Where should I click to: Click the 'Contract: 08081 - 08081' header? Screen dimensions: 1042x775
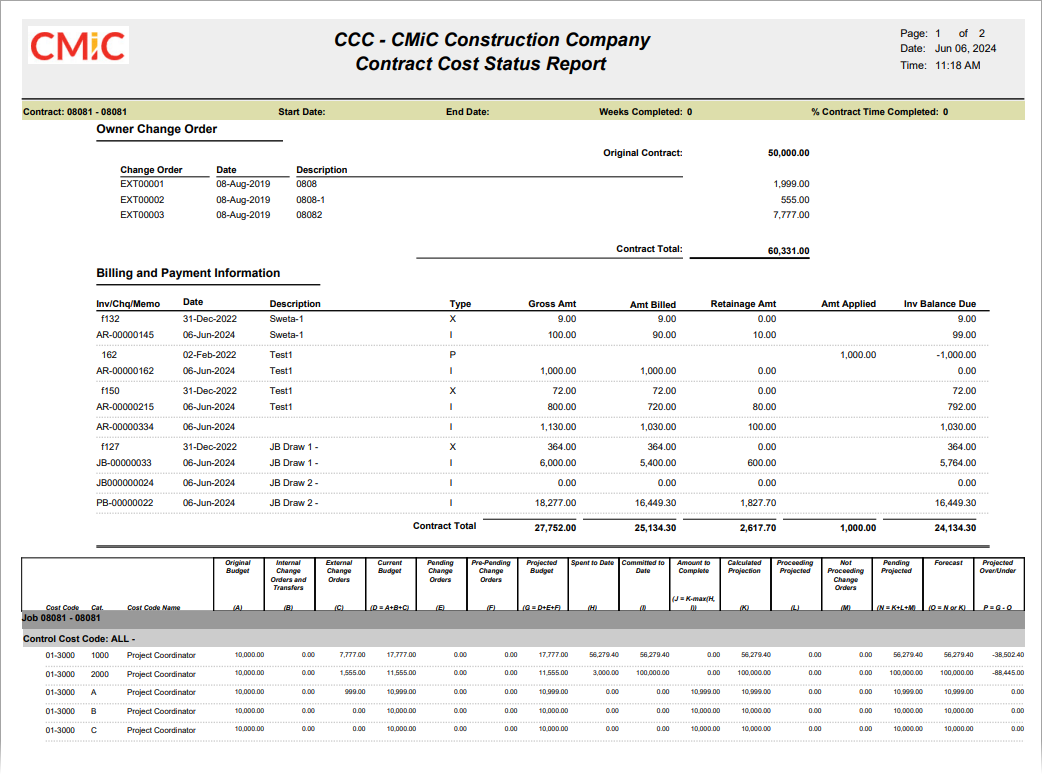pyautogui.click(x=75, y=112)
